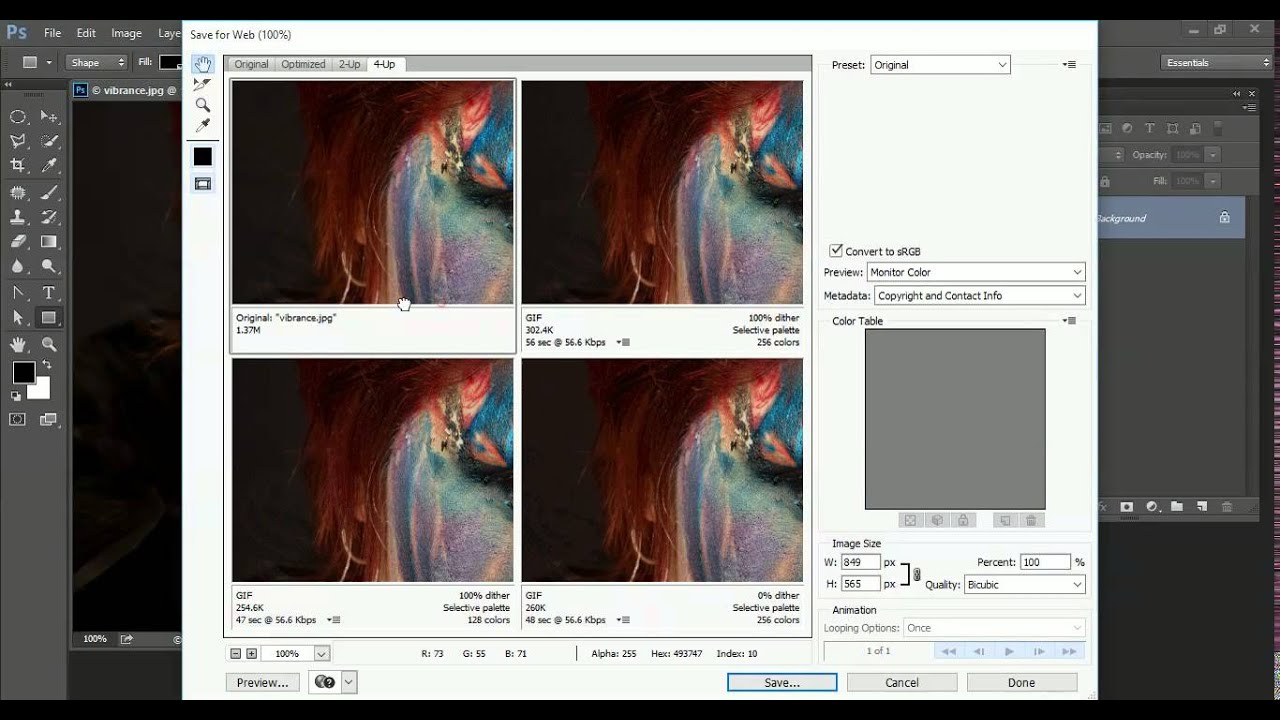Open the Edit menu
The width and height of the screenshot is (1280, 720).
click(x=86, y=33)
